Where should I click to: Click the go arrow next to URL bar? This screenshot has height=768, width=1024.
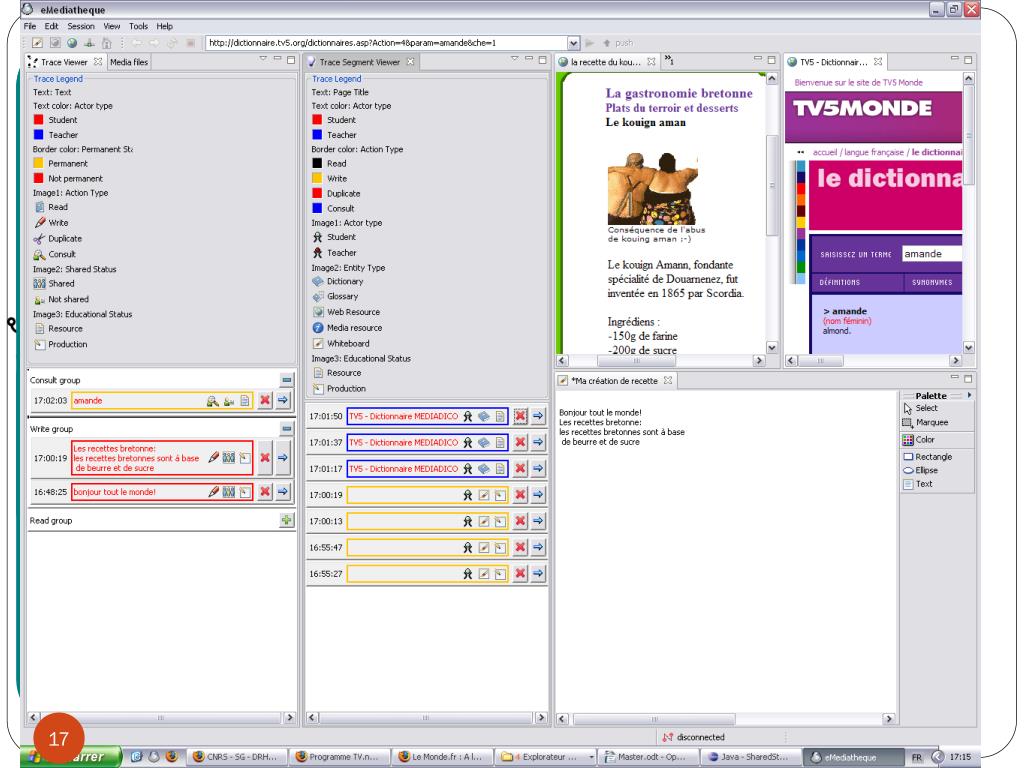(x=590, y=43)
